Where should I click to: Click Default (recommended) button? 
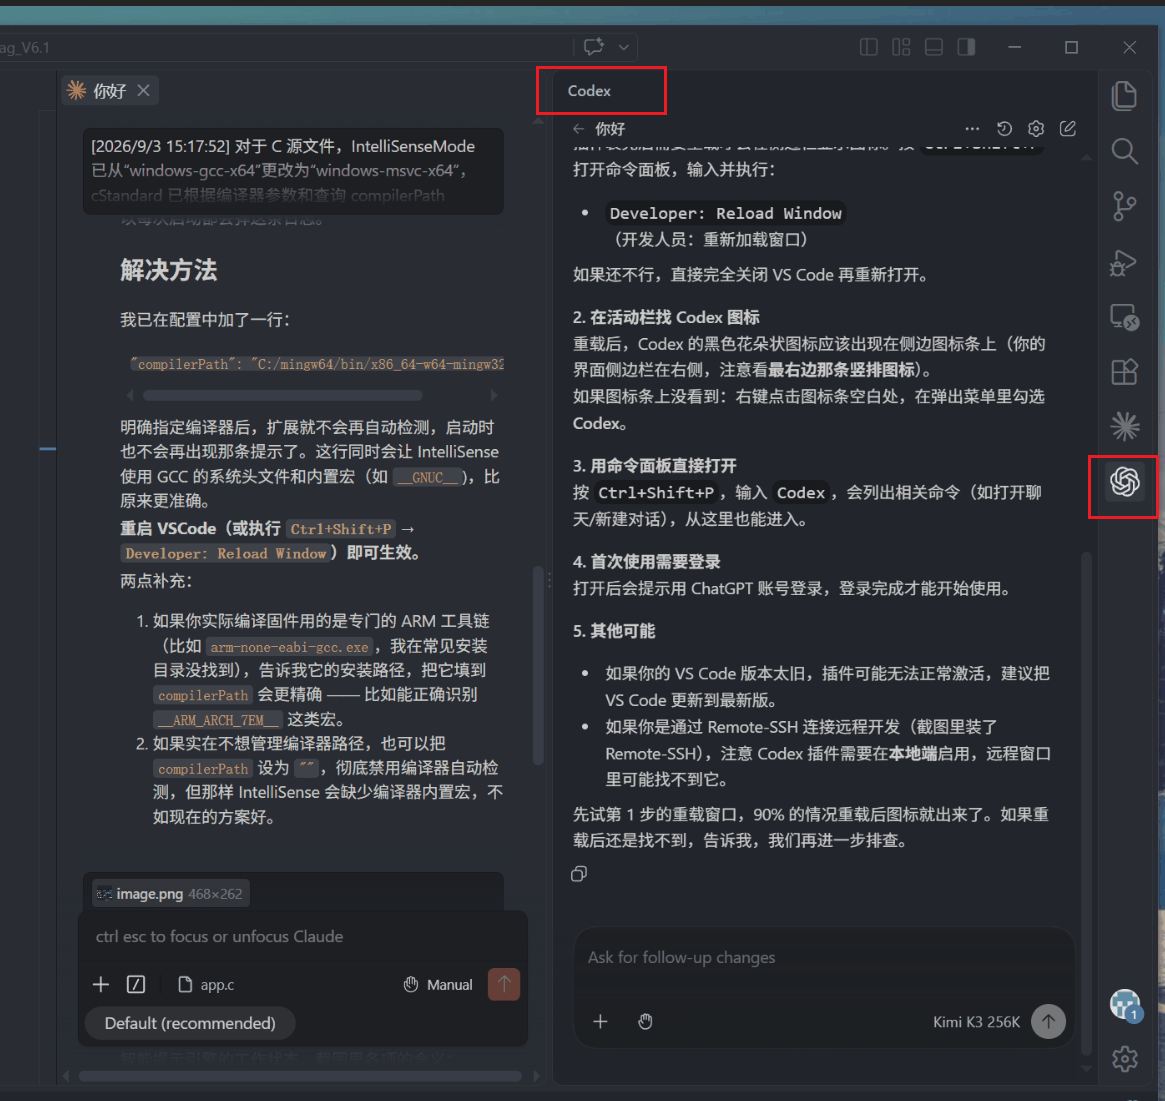190,1023
